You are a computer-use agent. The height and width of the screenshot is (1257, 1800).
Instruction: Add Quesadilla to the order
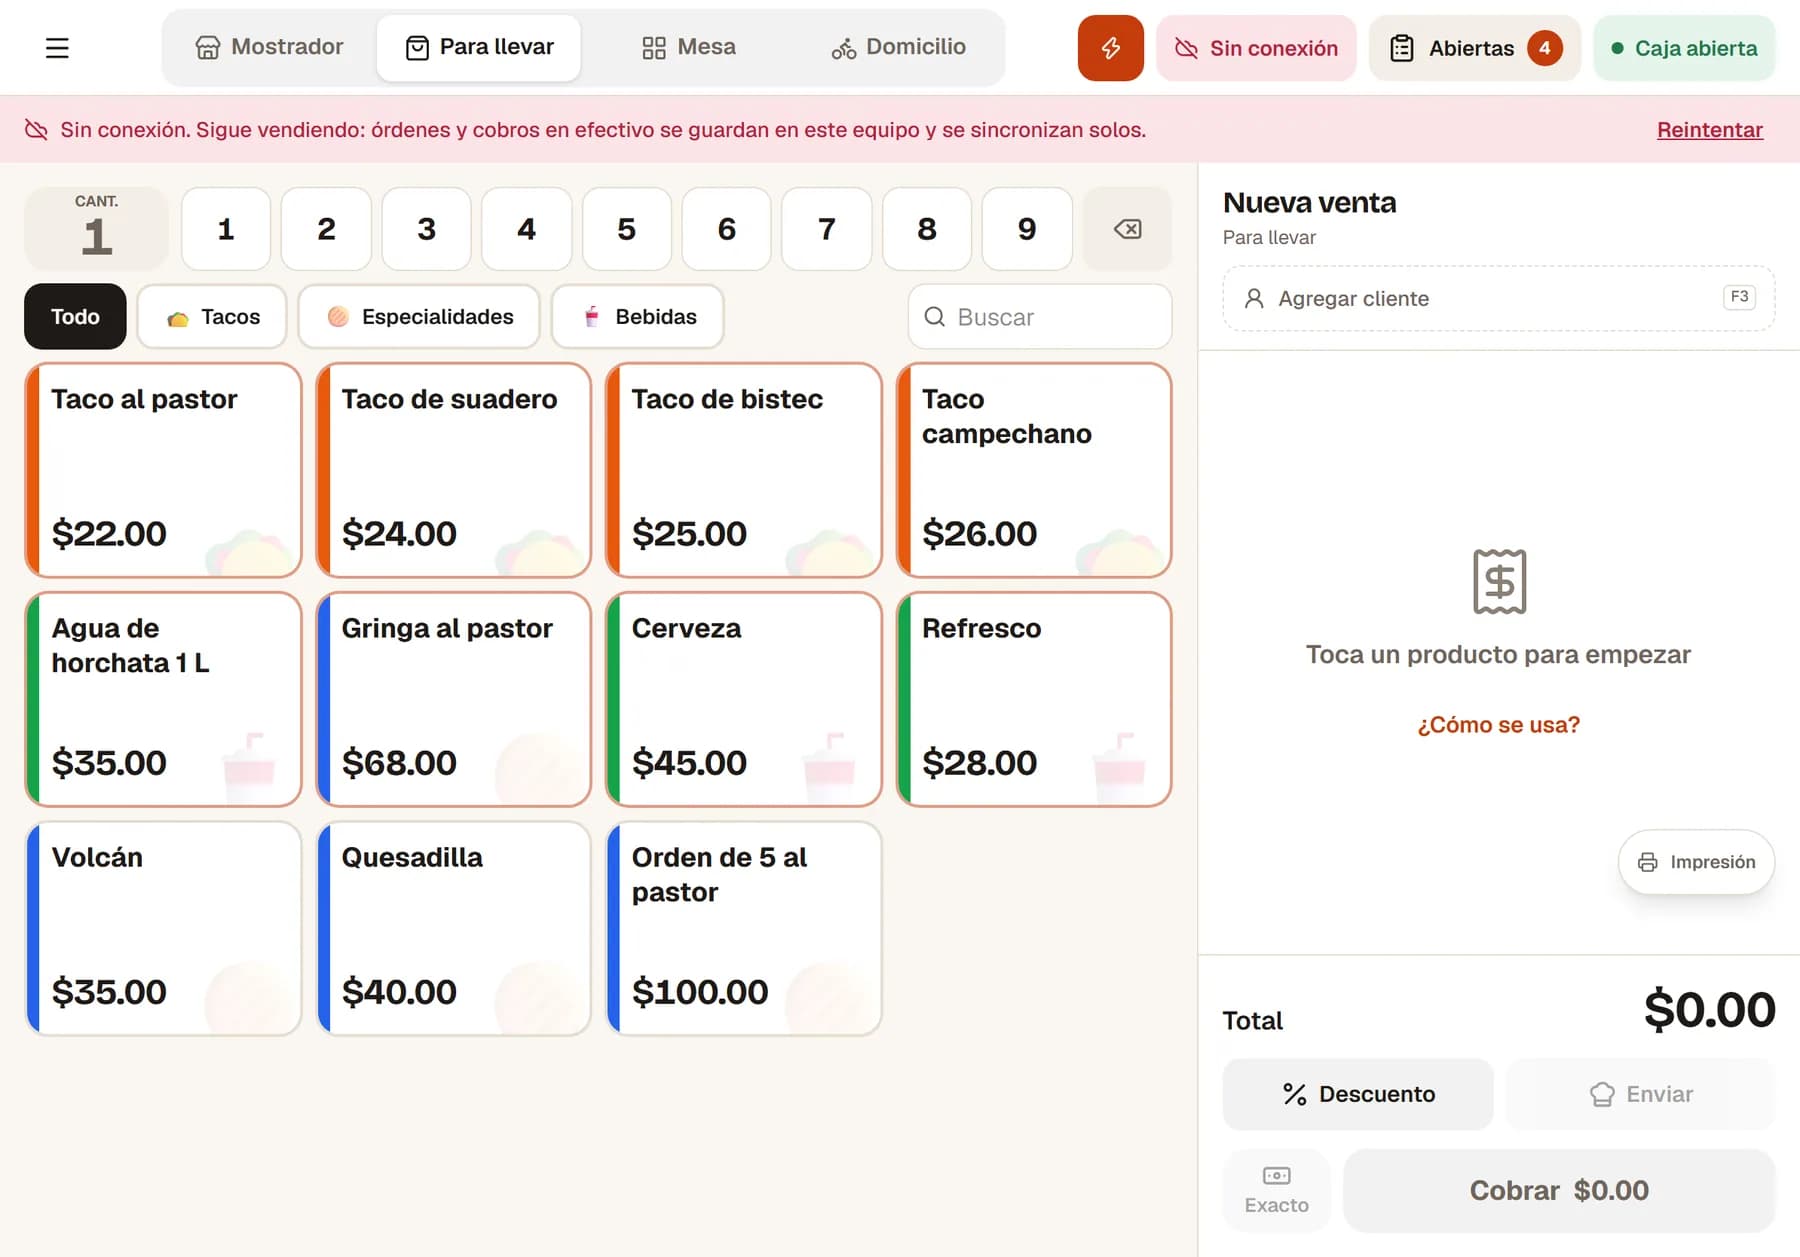click(453, 928)
